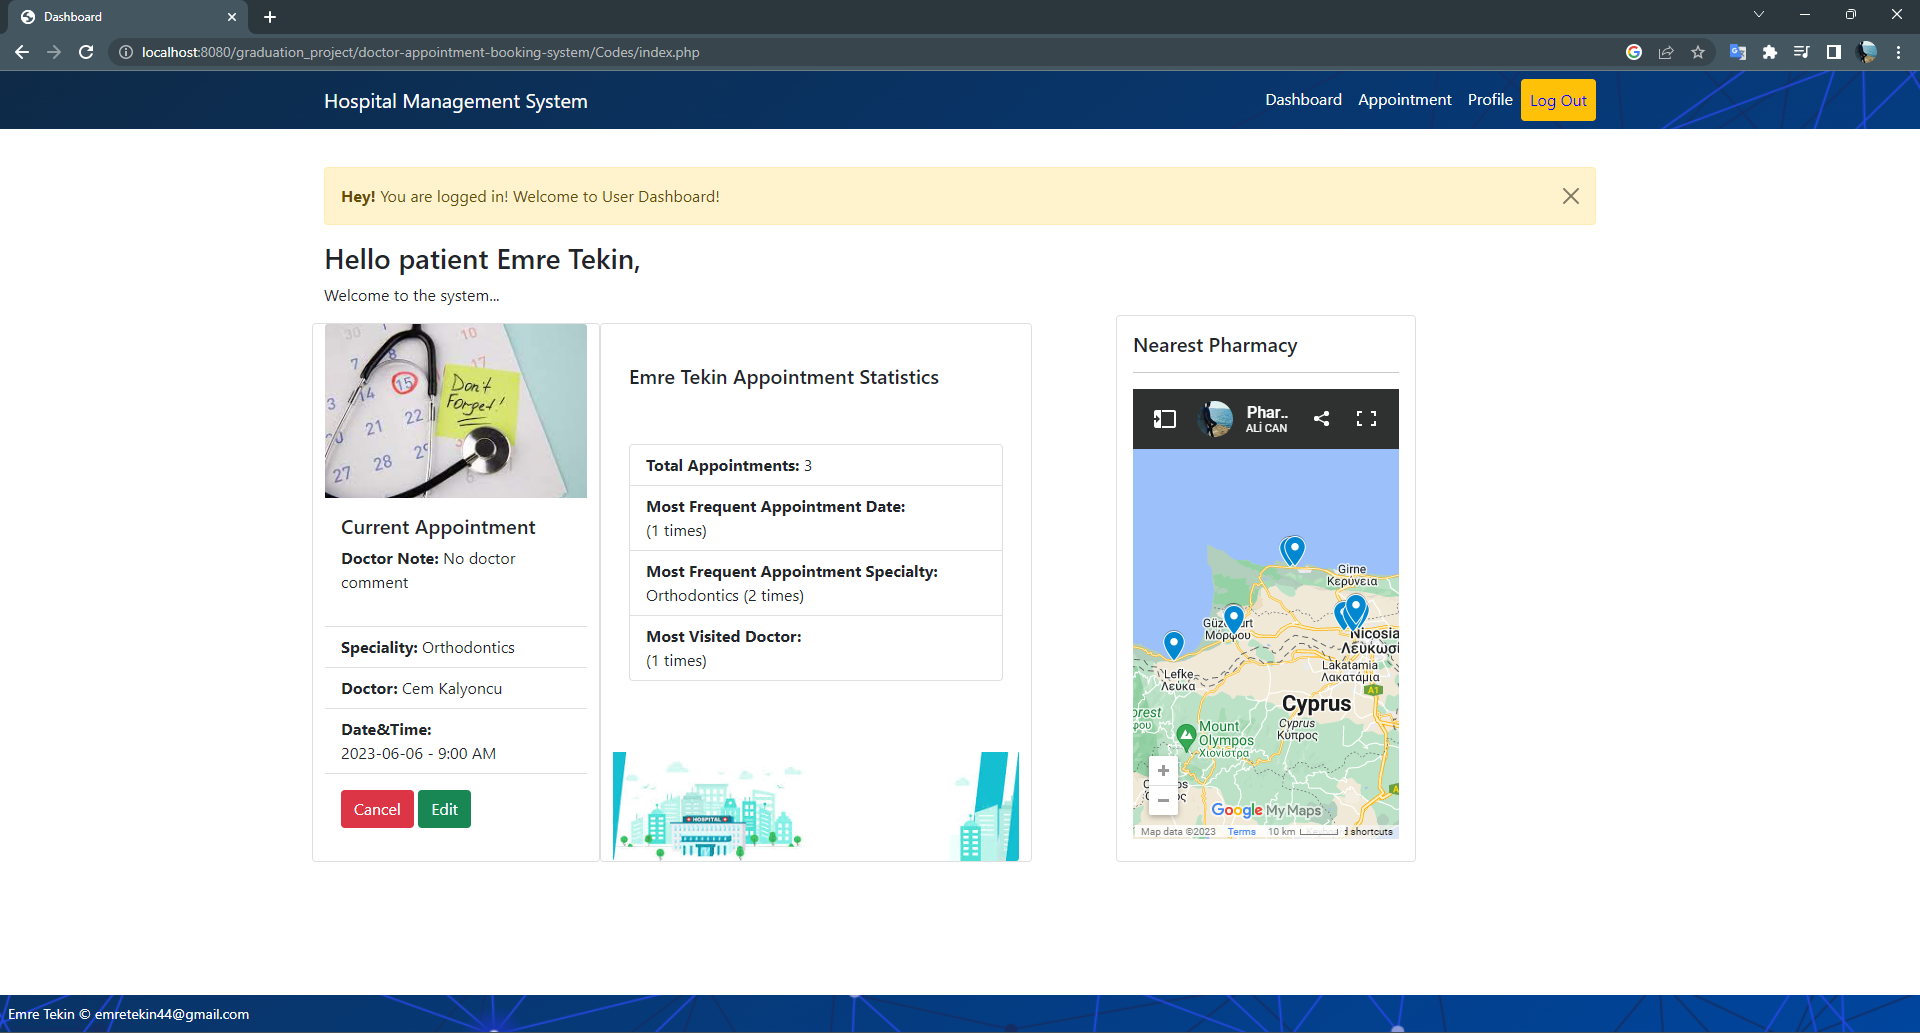1920x1033 pixels.
Task: Cancel the current appointment
Action: (x=377, y=808)
